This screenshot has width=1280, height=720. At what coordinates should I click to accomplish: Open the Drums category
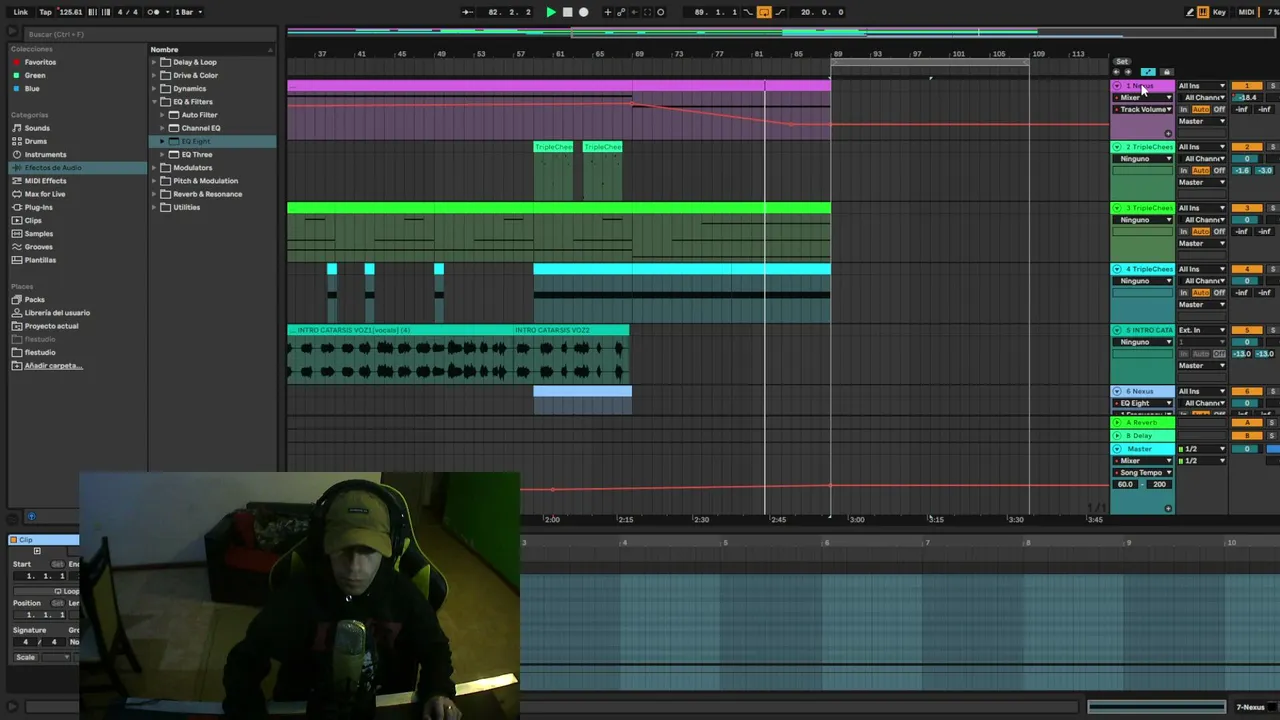click(35, 141)
